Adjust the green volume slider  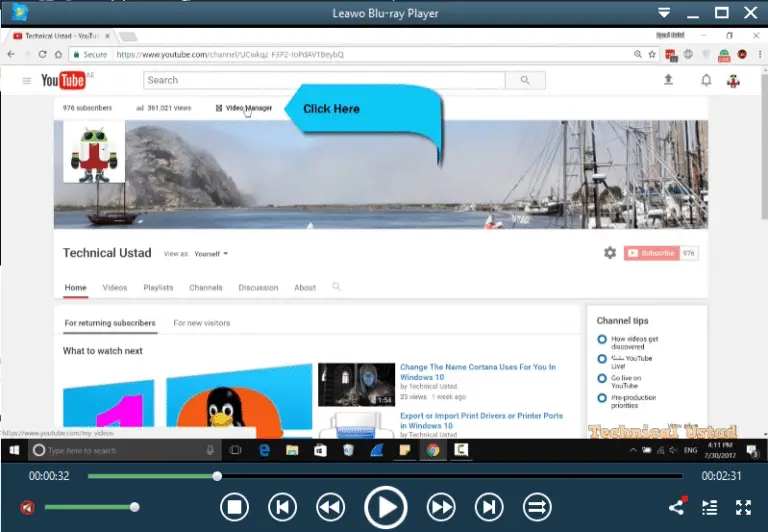coord(90,507)
